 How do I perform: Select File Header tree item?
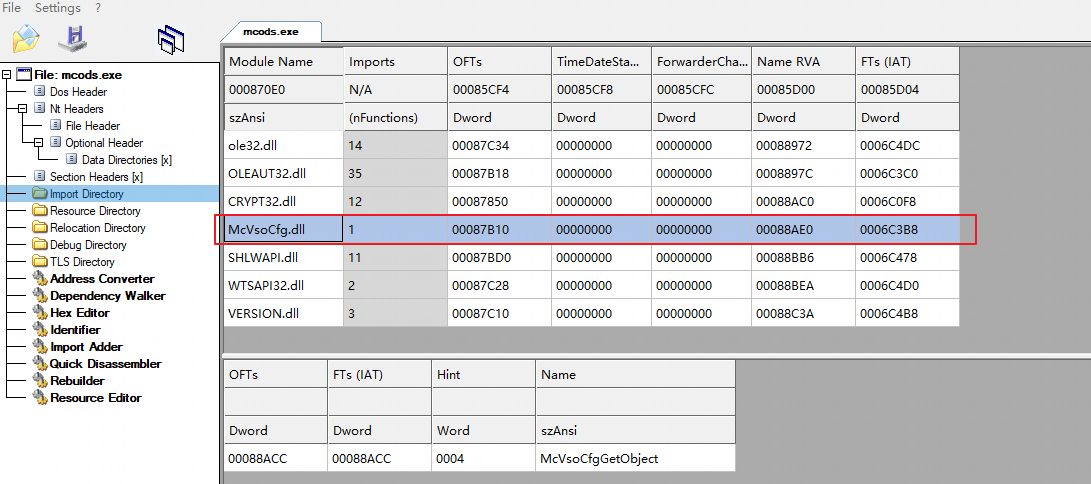point(93,126)
